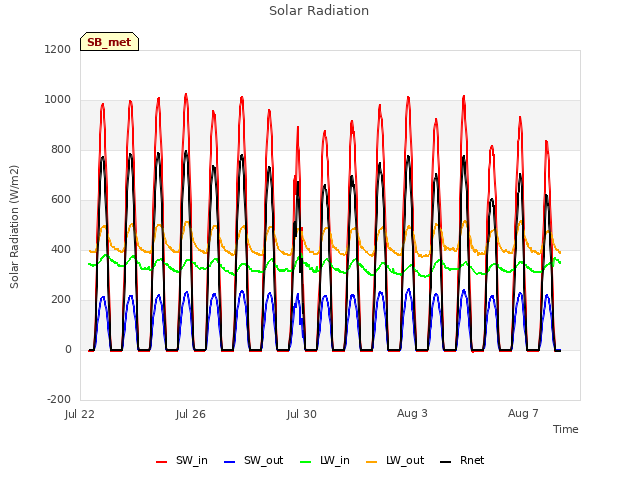This screenshot has width=640, height=480.
Task: Click the Jul 22 x-axis tick label
Action: pyautogui.click(x=80, y=414)
